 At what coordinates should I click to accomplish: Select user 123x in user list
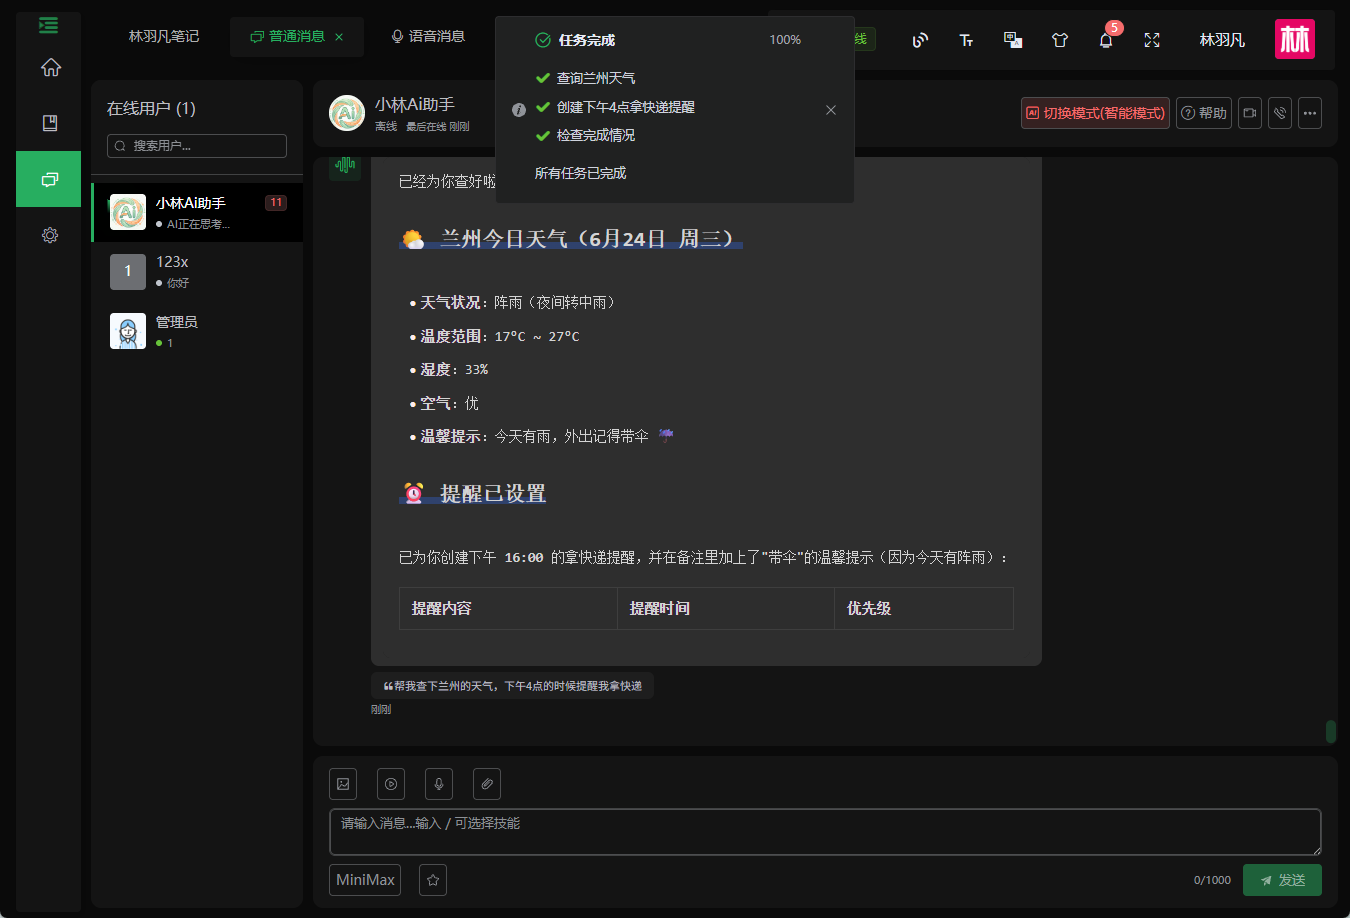coord(197,271)
